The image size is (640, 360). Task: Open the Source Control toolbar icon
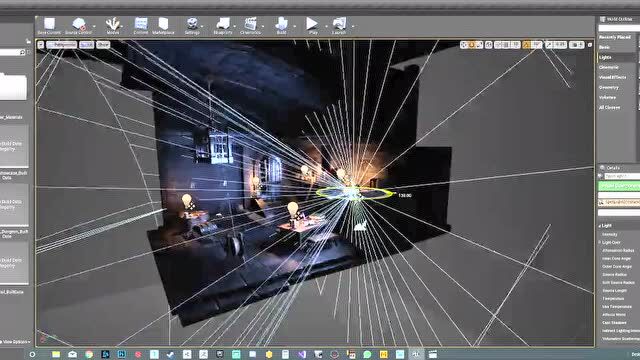point(78,26)
